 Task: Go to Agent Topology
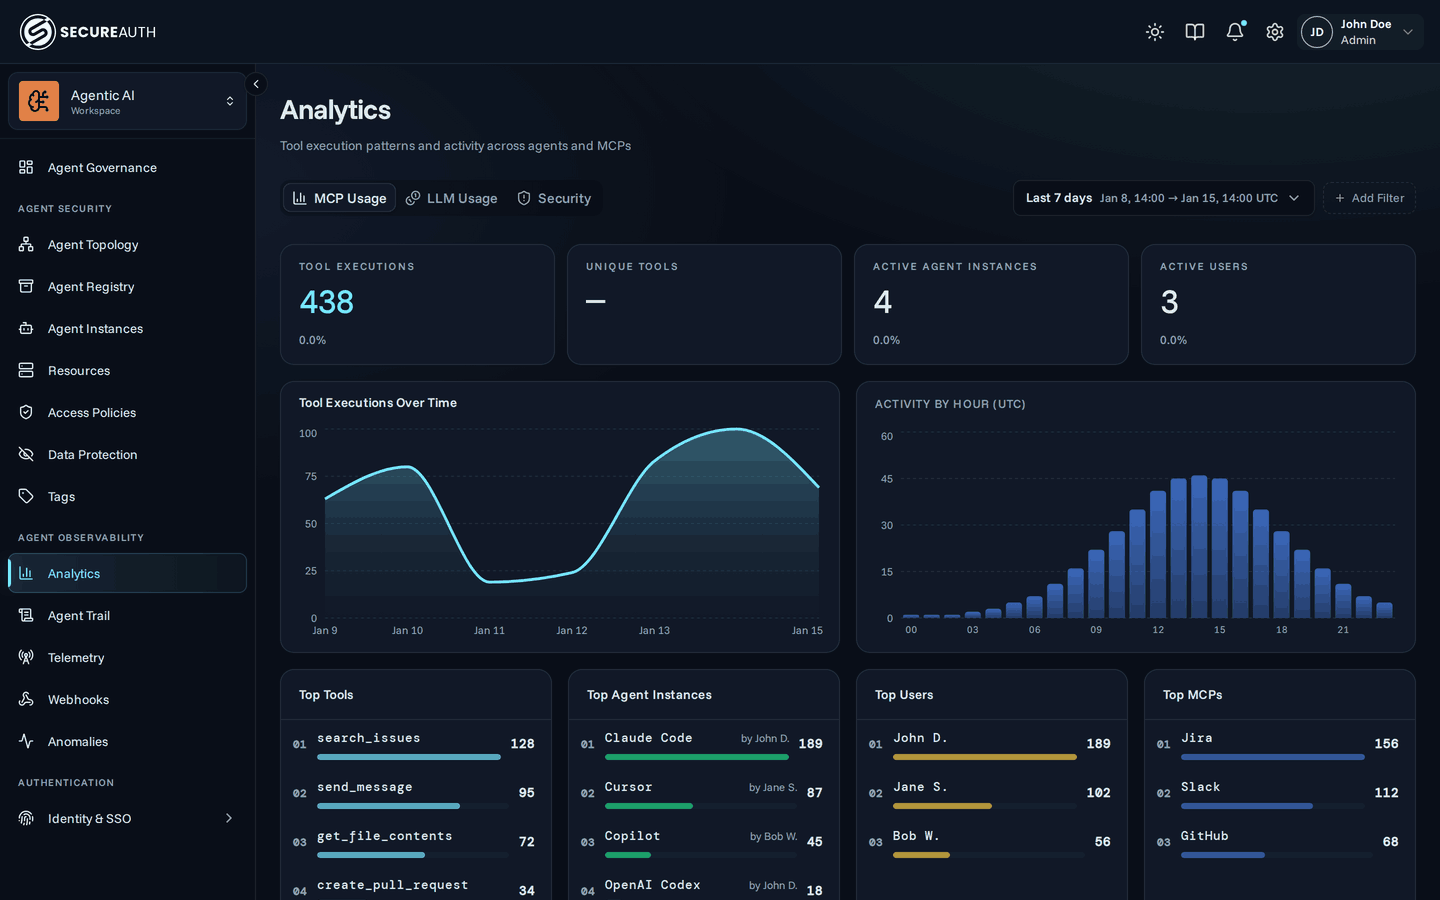click(x=127, y=244)
